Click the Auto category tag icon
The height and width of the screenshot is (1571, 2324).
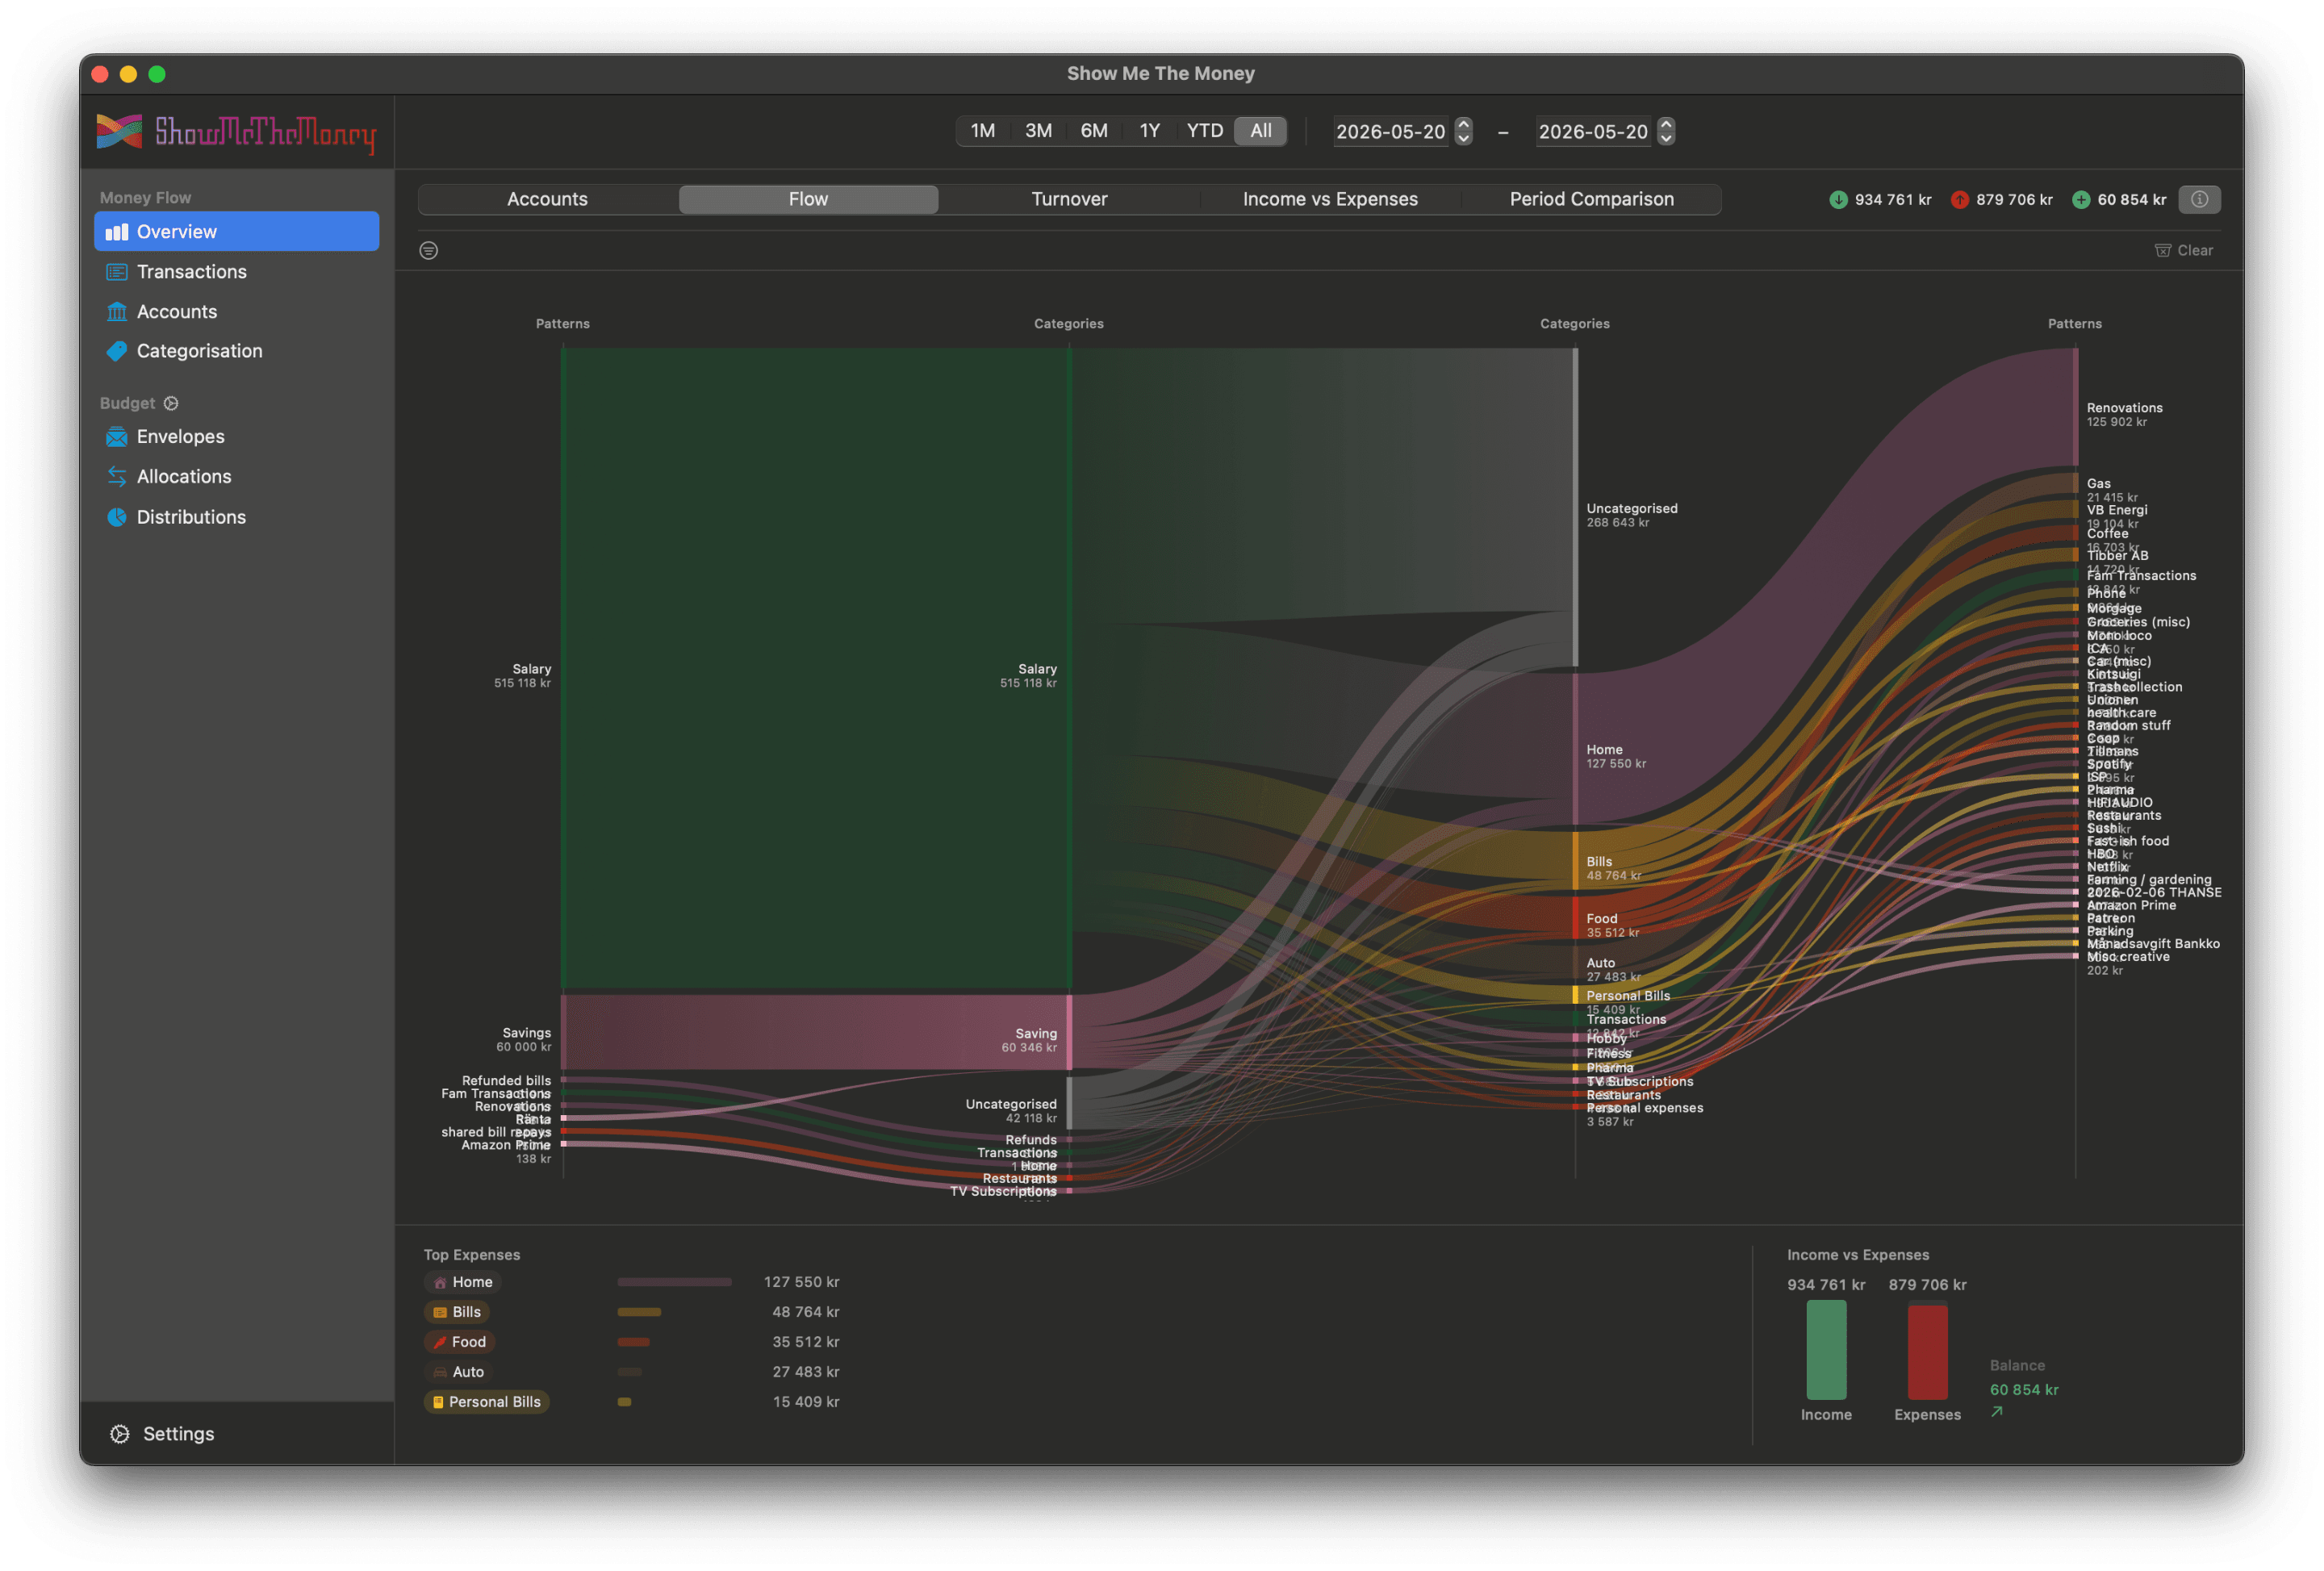point(440,1372)
